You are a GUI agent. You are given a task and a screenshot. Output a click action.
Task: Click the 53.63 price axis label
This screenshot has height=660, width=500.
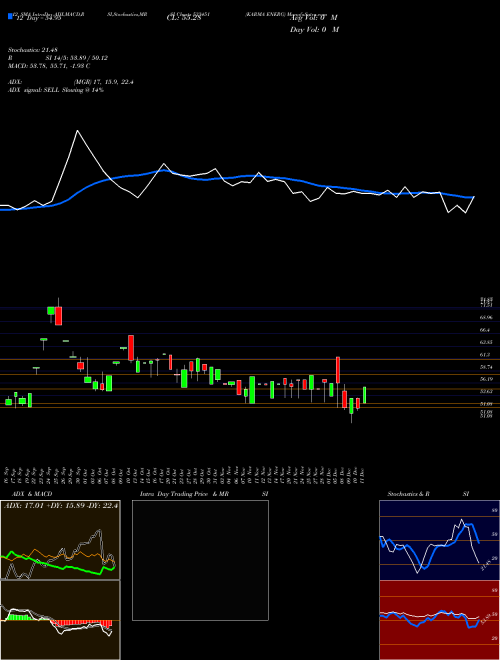(486, 391)
